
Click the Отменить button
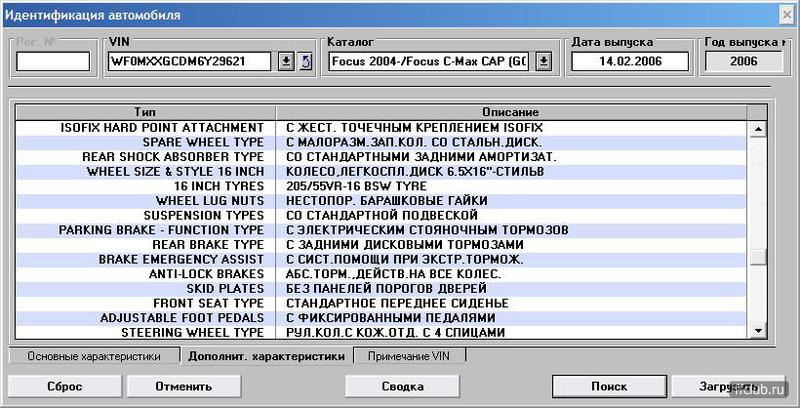184,386
